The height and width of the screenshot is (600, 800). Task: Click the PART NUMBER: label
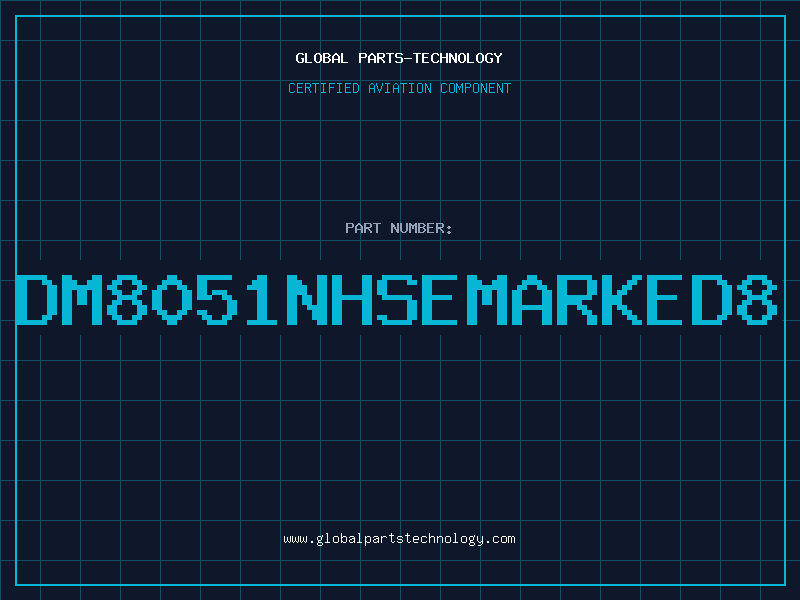tap(399, 228)
